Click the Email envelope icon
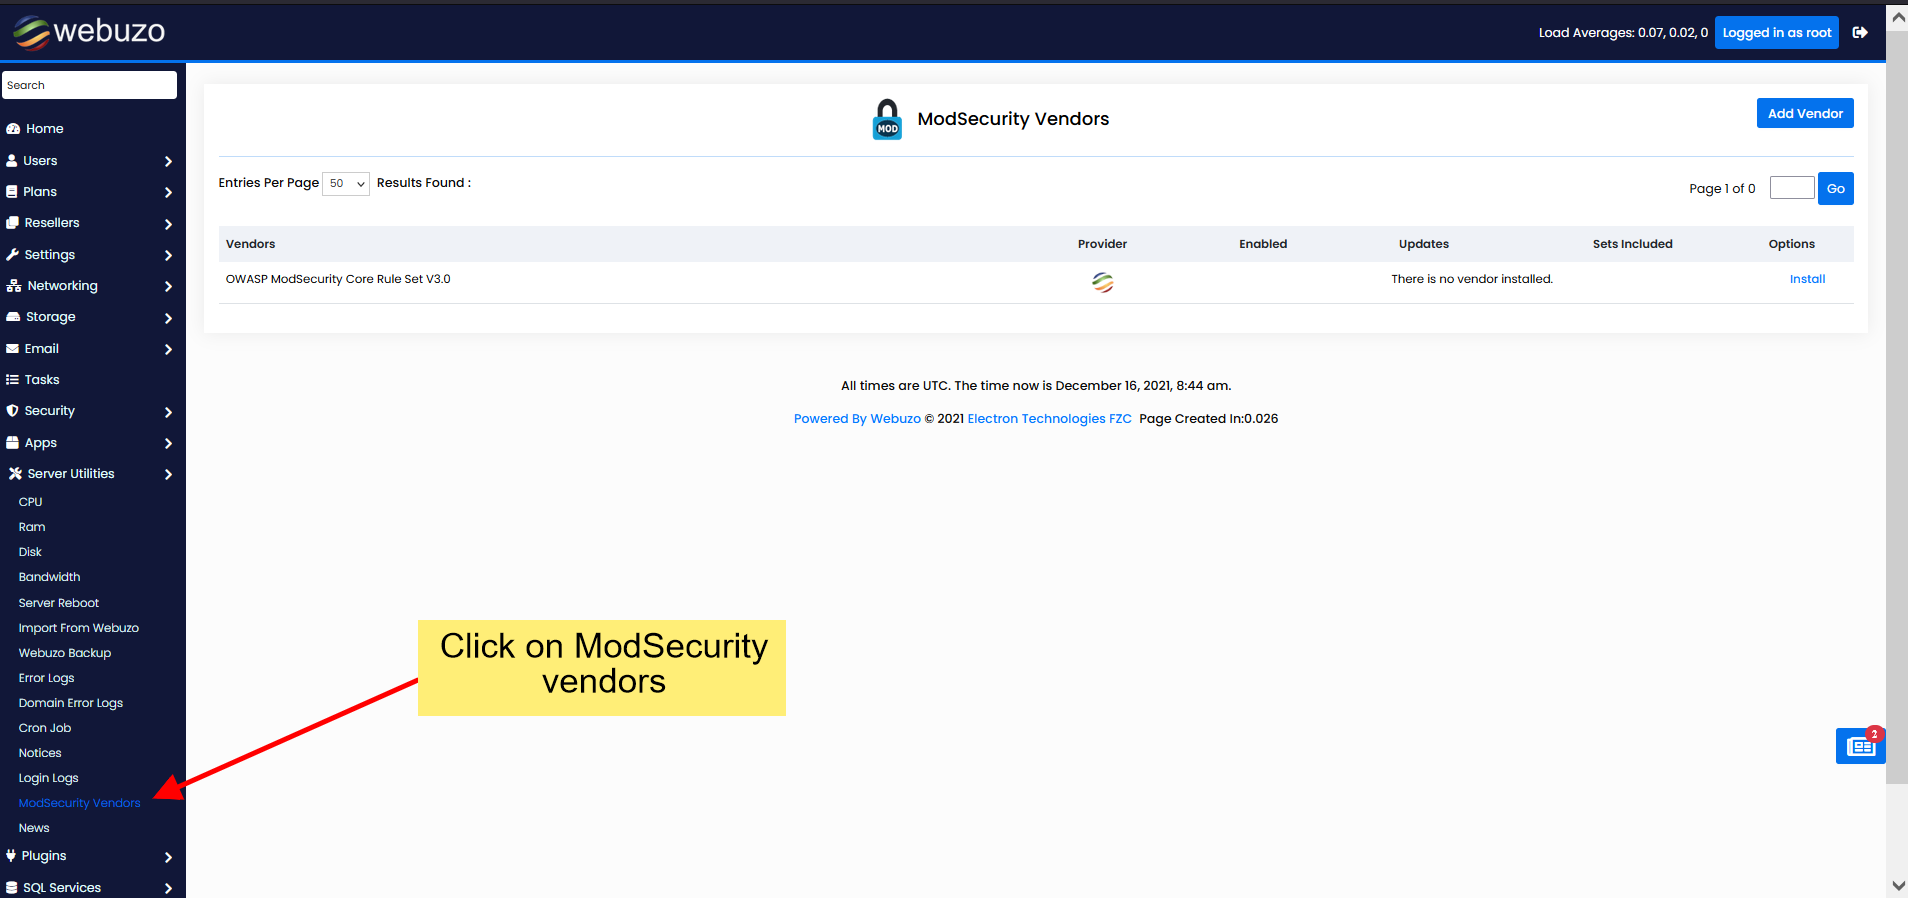Viewport: 1908px width, 898px height. click(13, 348)
